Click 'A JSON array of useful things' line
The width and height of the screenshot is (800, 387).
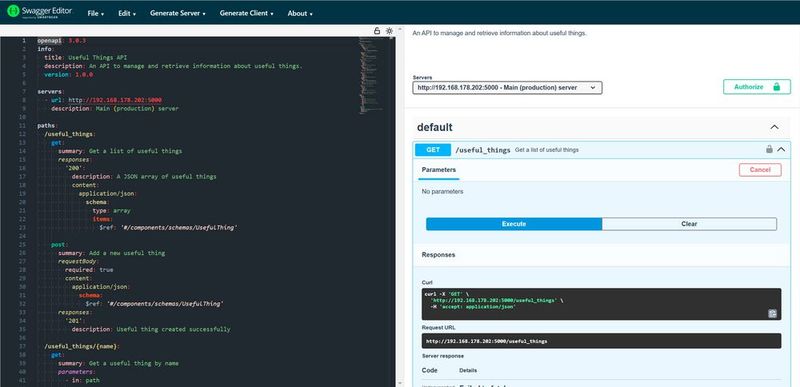(x=144, y=176)
